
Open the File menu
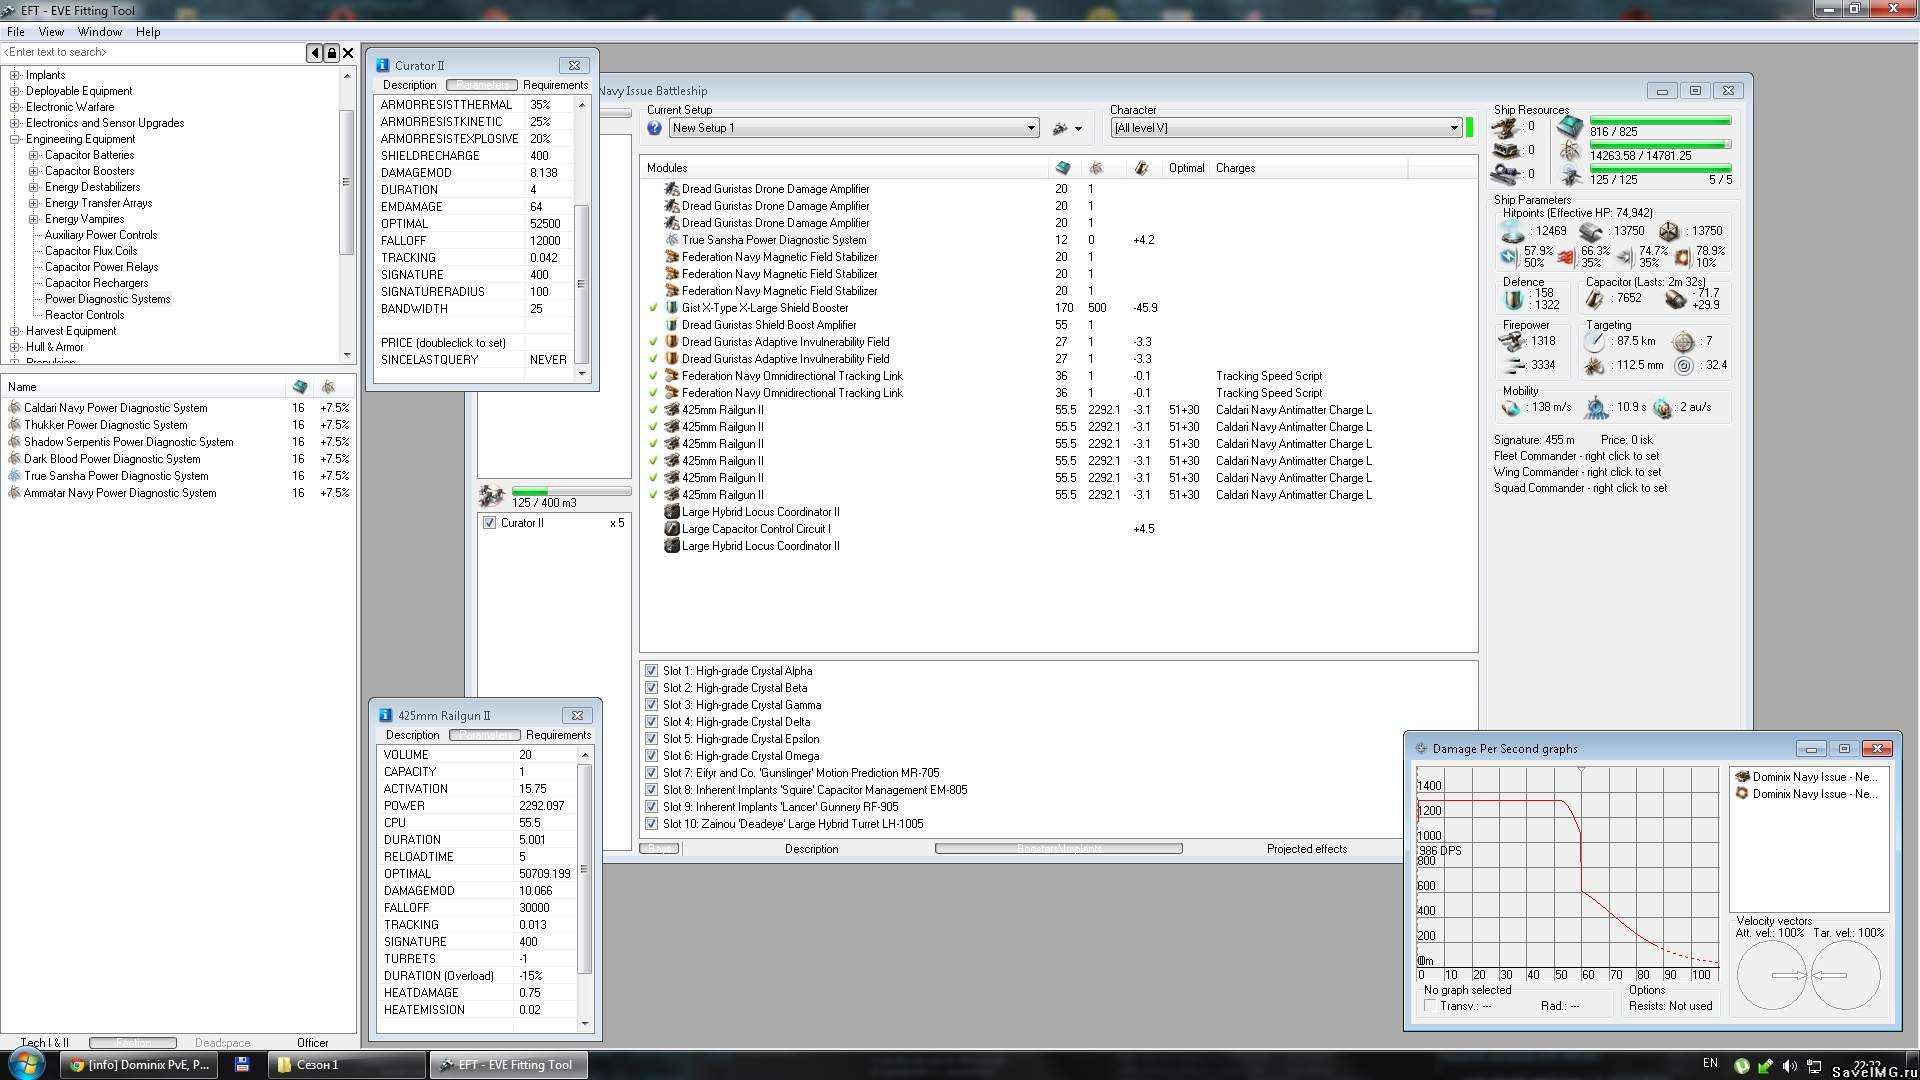16,32
